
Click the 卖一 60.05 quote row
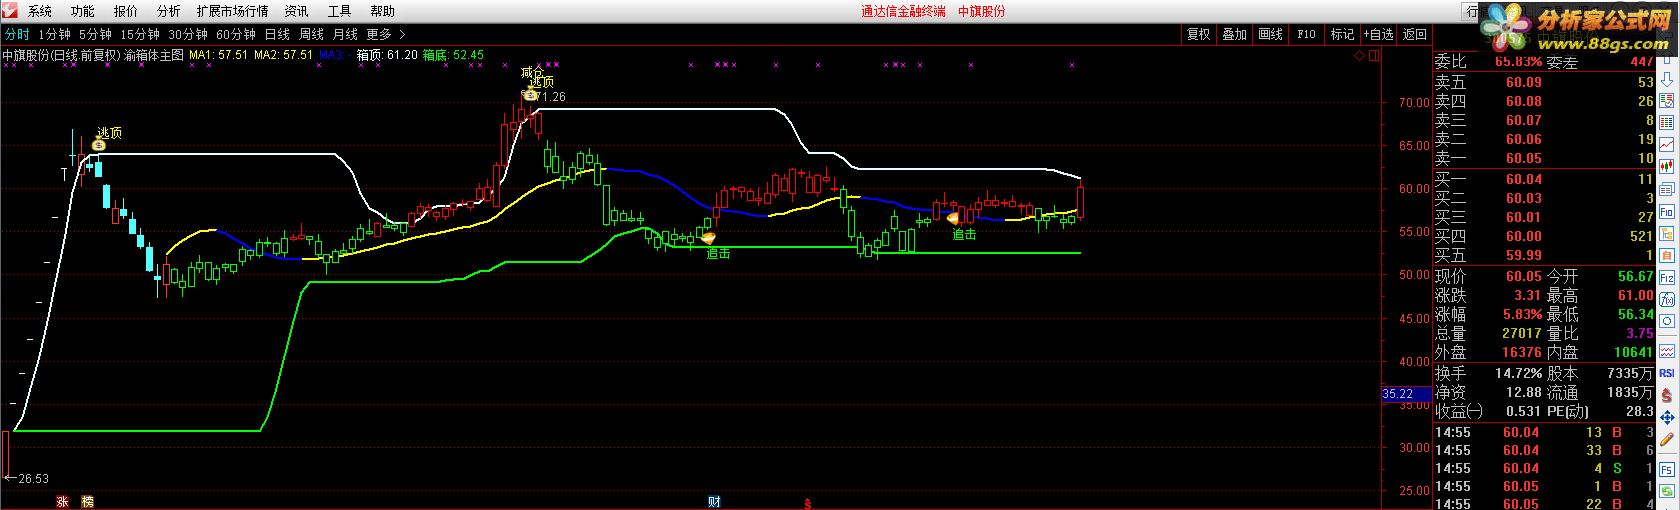[x=1545, y=158]
